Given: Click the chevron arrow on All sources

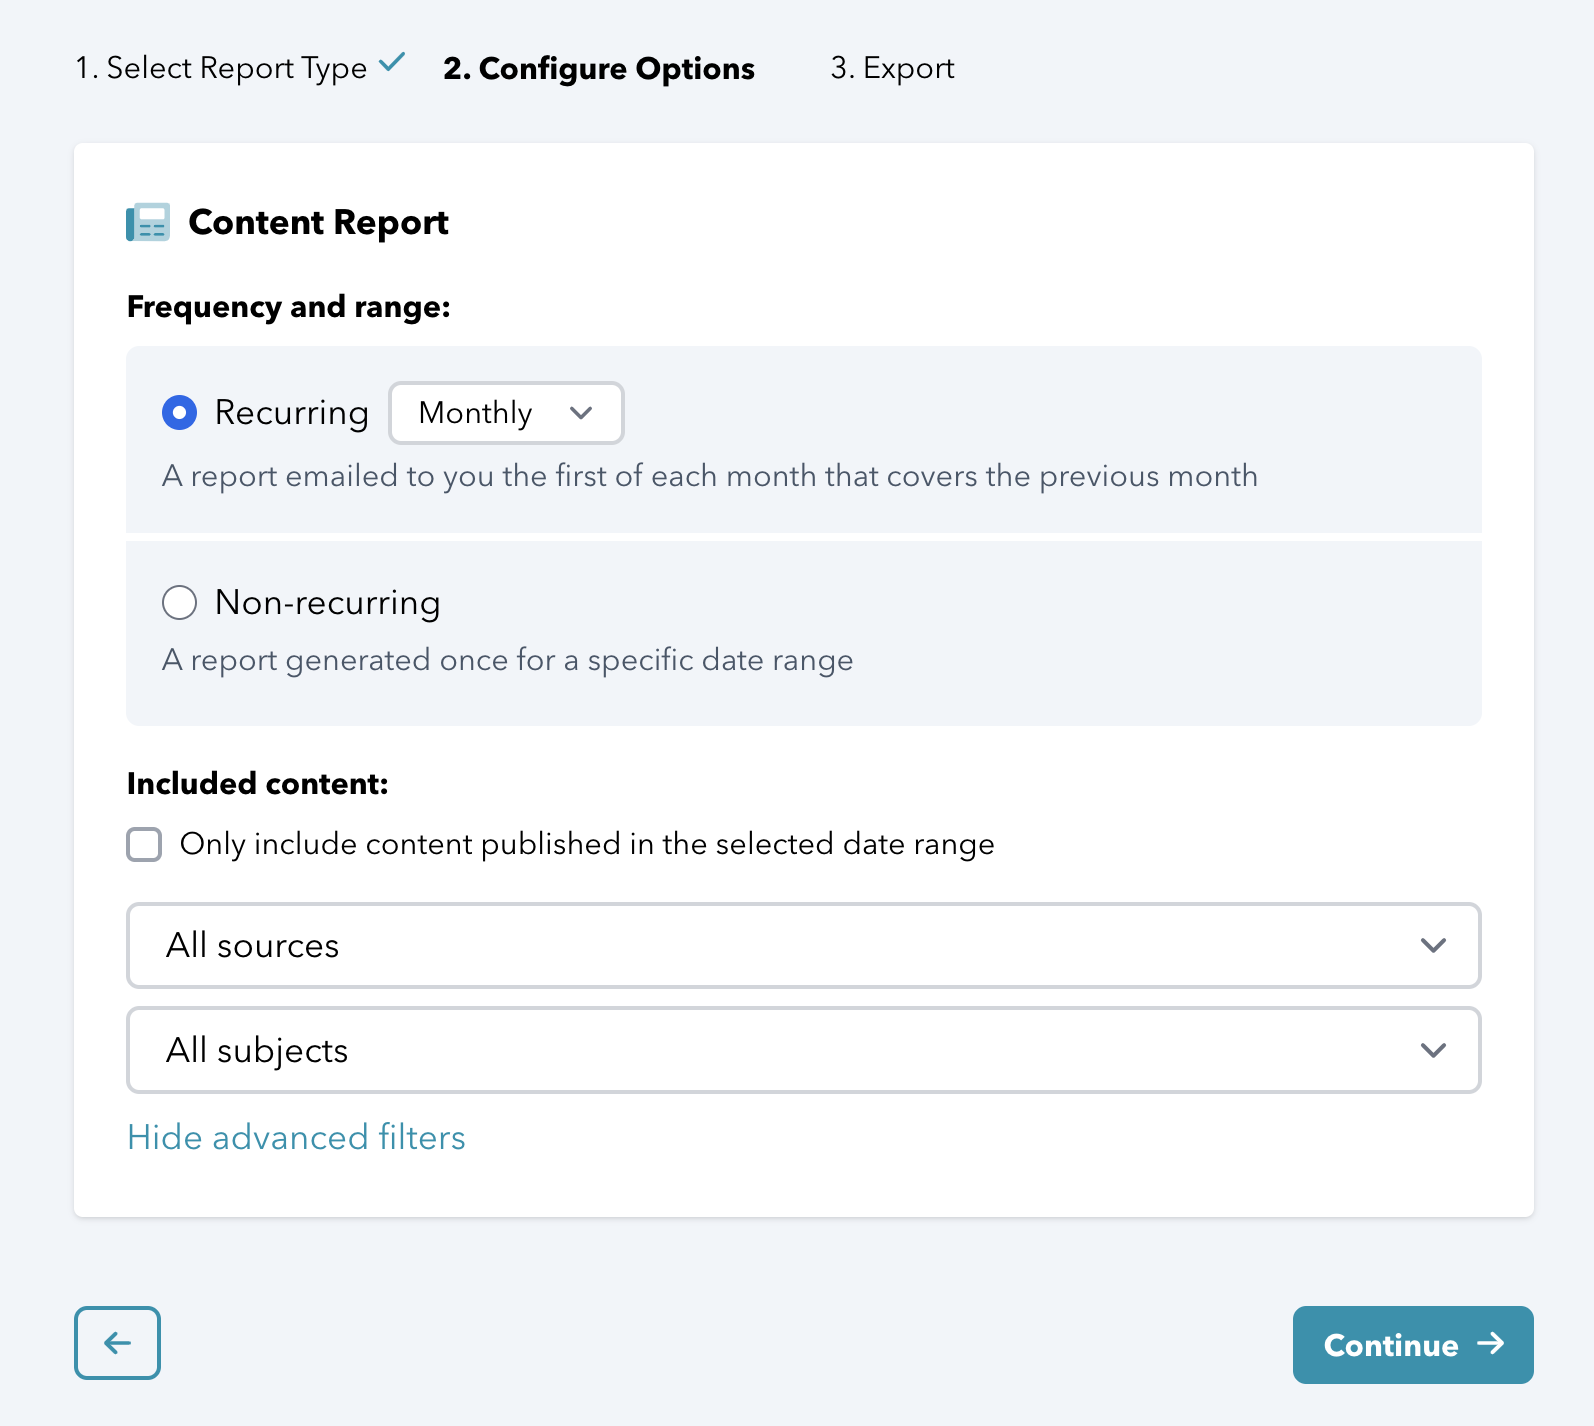Looking at the screenshot, I should (1433, 946).
